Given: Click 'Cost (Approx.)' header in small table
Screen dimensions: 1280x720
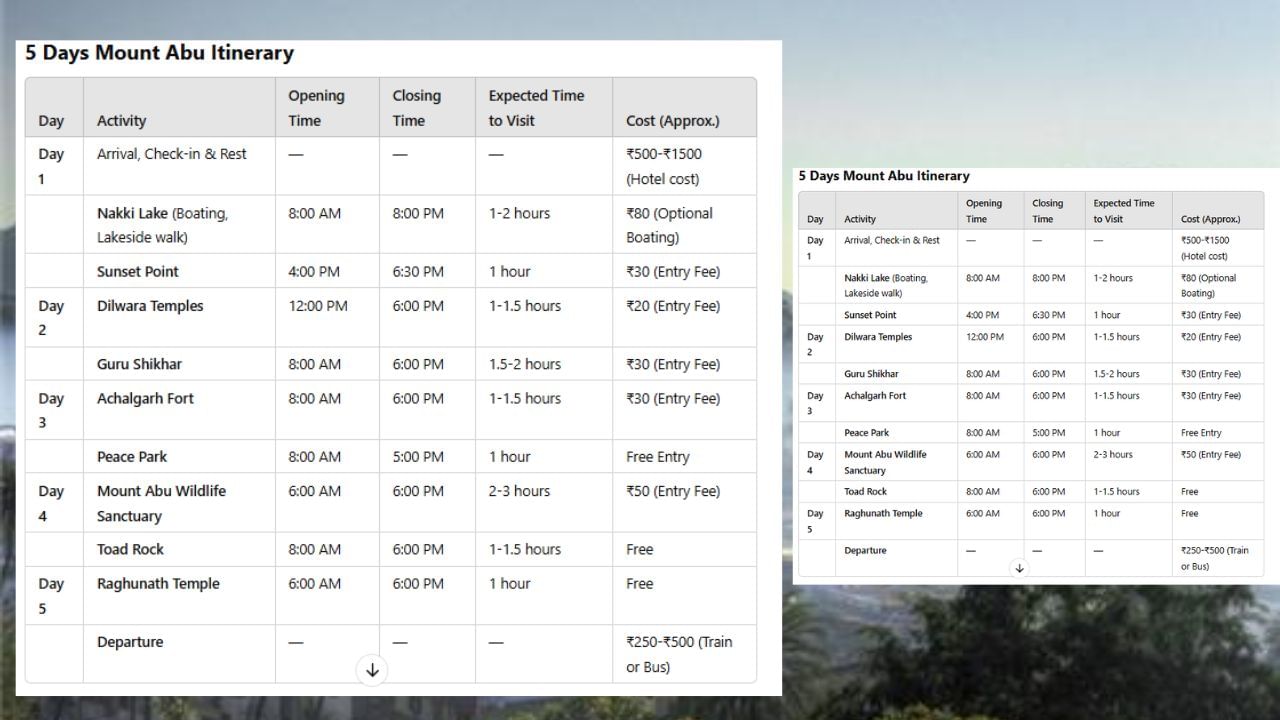Looking at the screenshot, I should pyautogui.click(x=1210, y=219).
